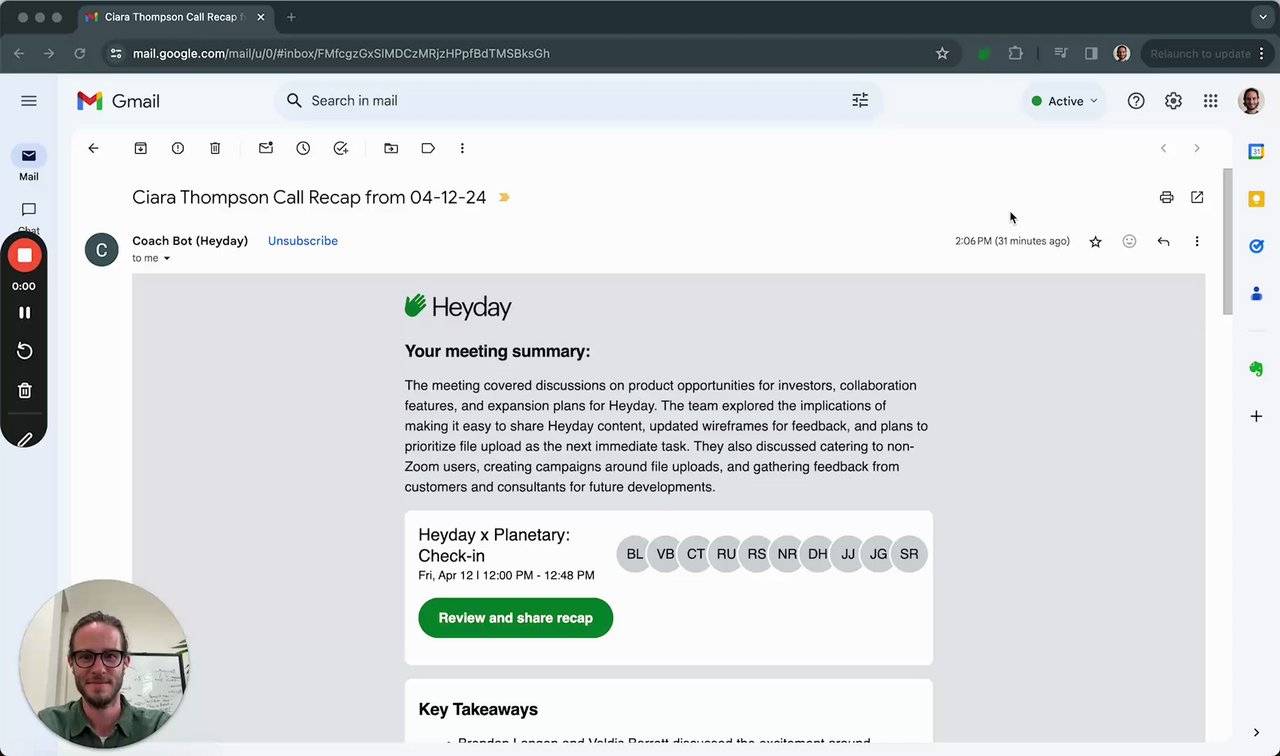Snooze email with clock icon
The height and width of the screenshot is (756, 1280).
(303, 148)
